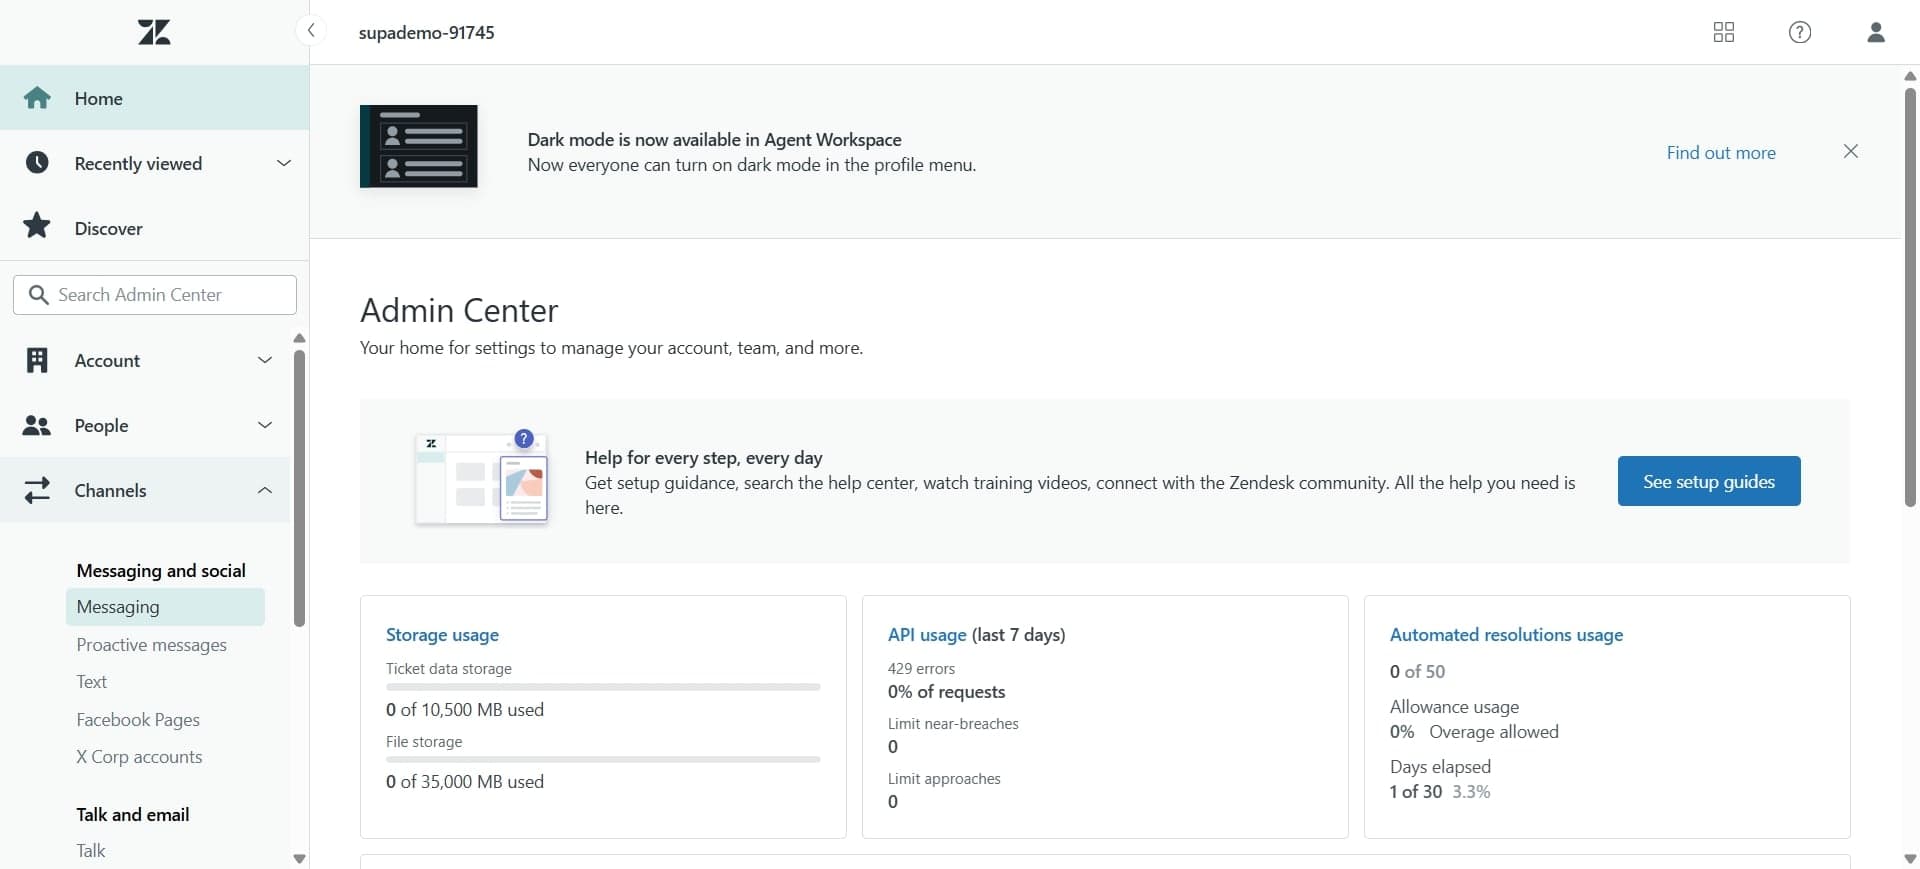The height and width of the screenshot is (869, 1920).
Task: Click the dark mode banner thumbnail
Action: tap(419, 146)
